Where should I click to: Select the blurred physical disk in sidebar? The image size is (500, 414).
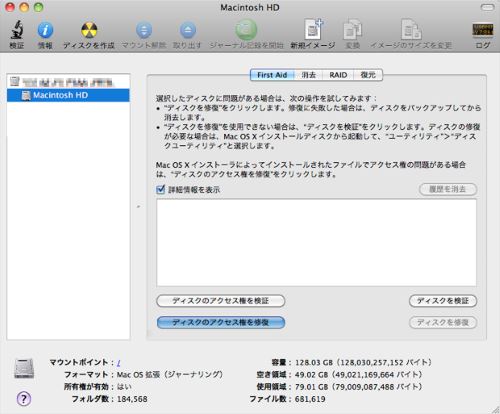point(68,82)
